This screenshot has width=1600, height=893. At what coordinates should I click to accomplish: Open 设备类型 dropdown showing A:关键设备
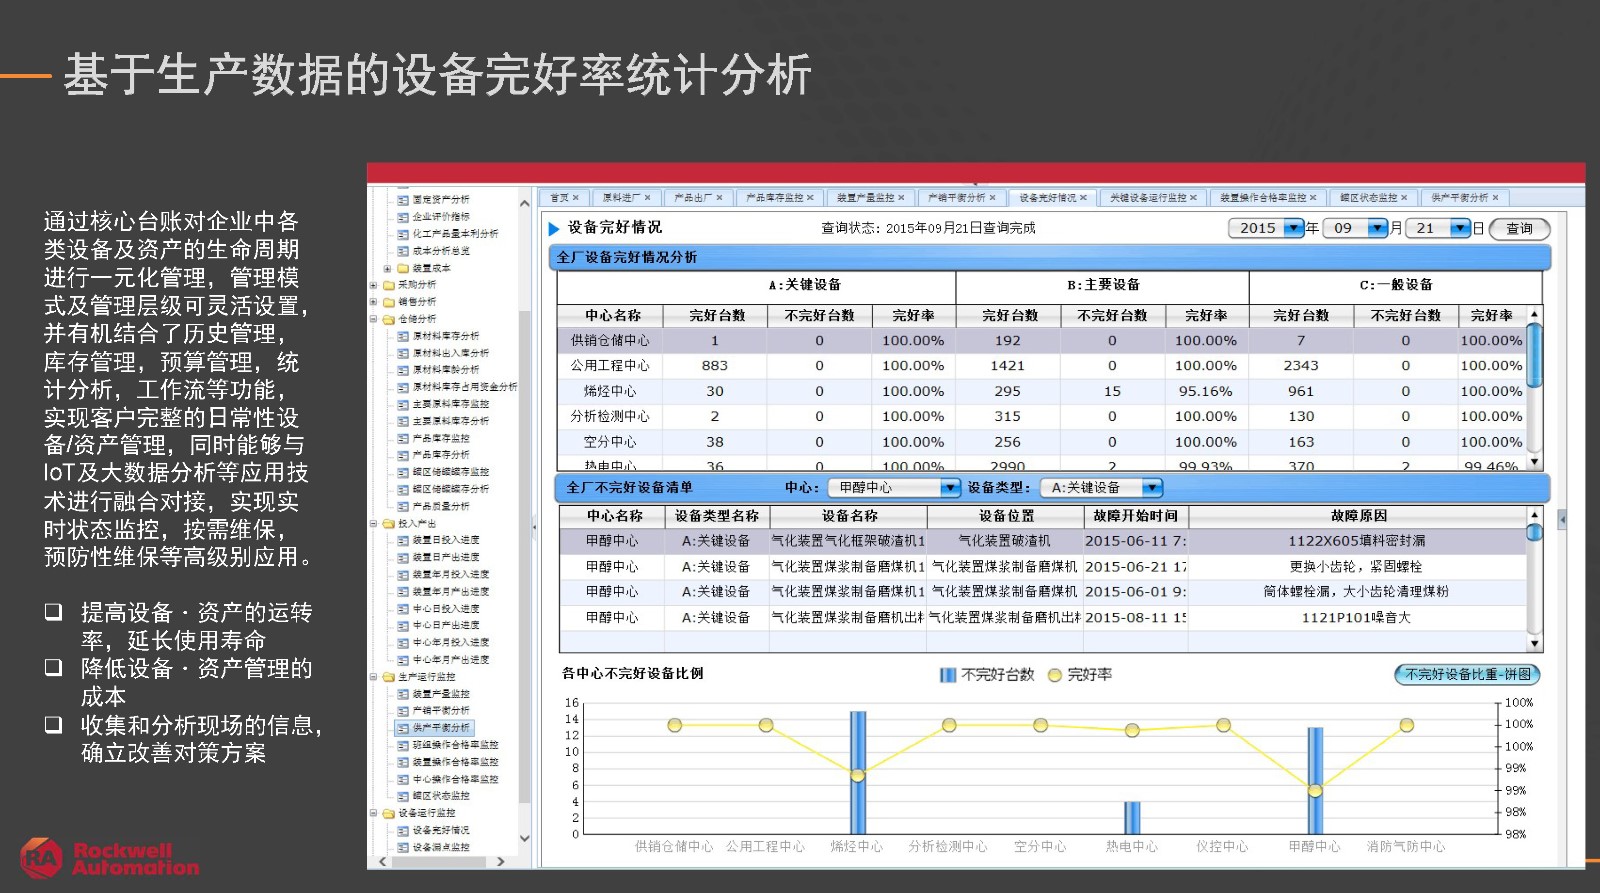coord(1152,488)
